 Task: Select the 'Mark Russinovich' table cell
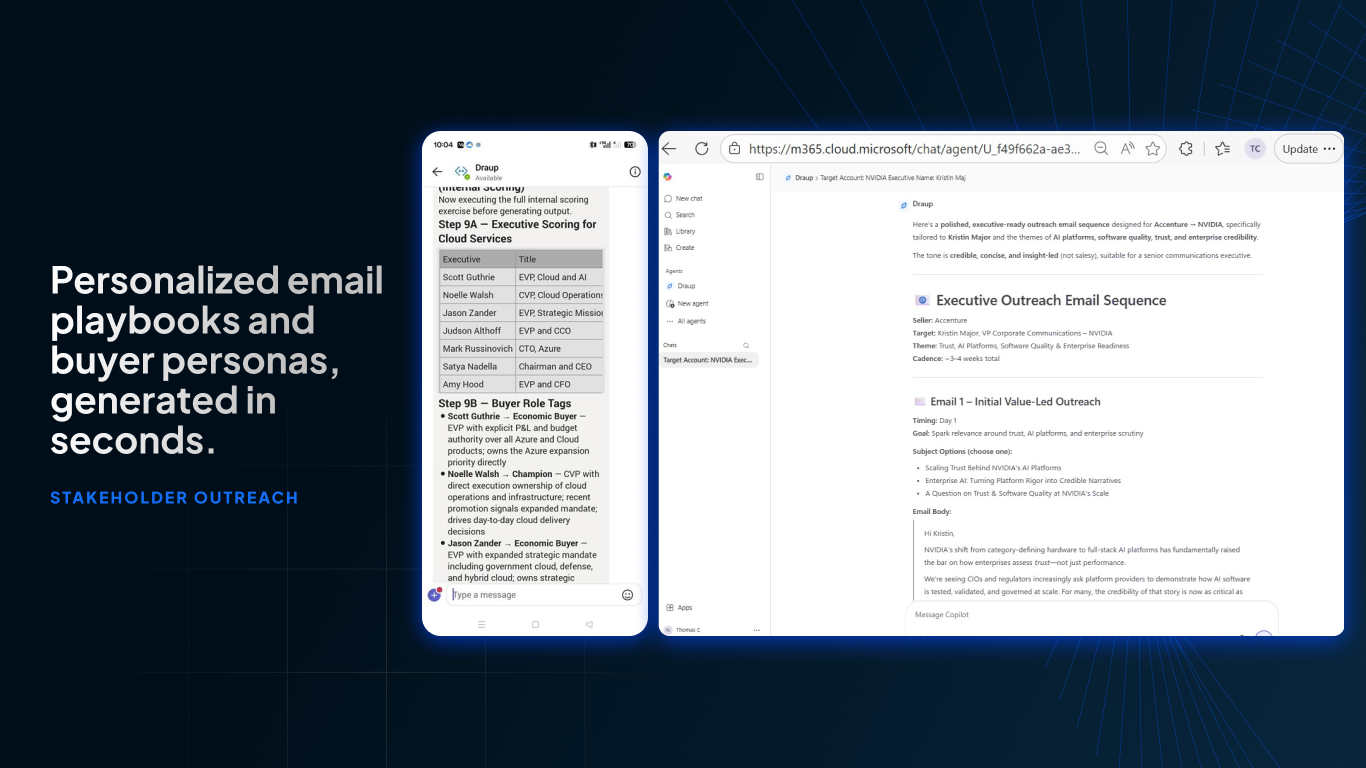[476, 349]
